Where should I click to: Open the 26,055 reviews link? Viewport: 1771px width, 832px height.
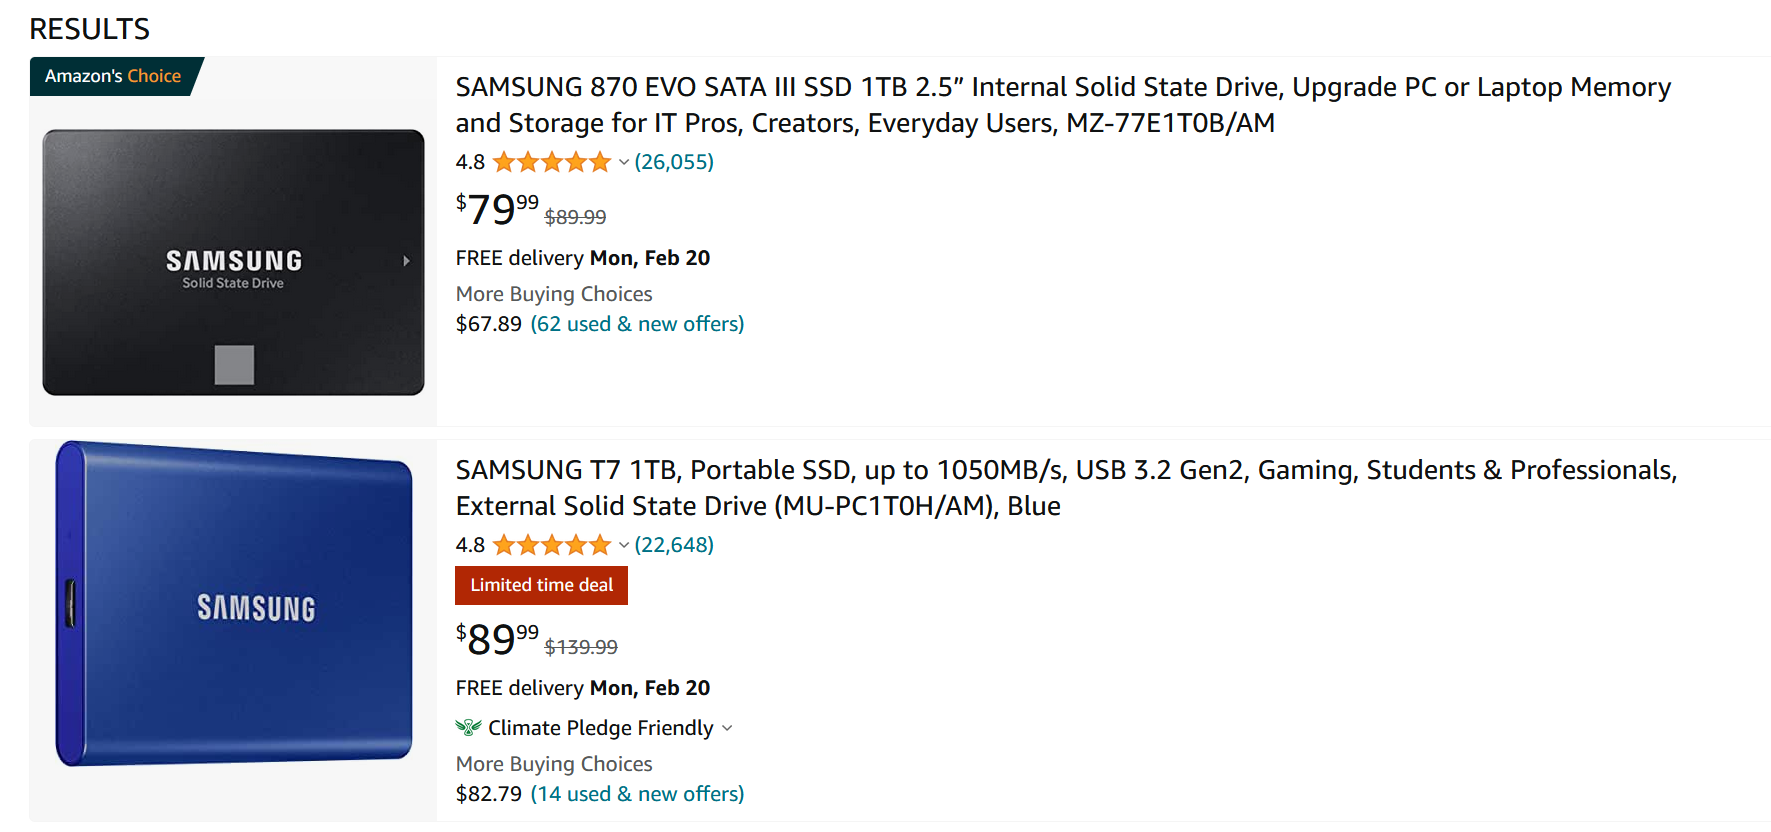click(x=674, y=162)
